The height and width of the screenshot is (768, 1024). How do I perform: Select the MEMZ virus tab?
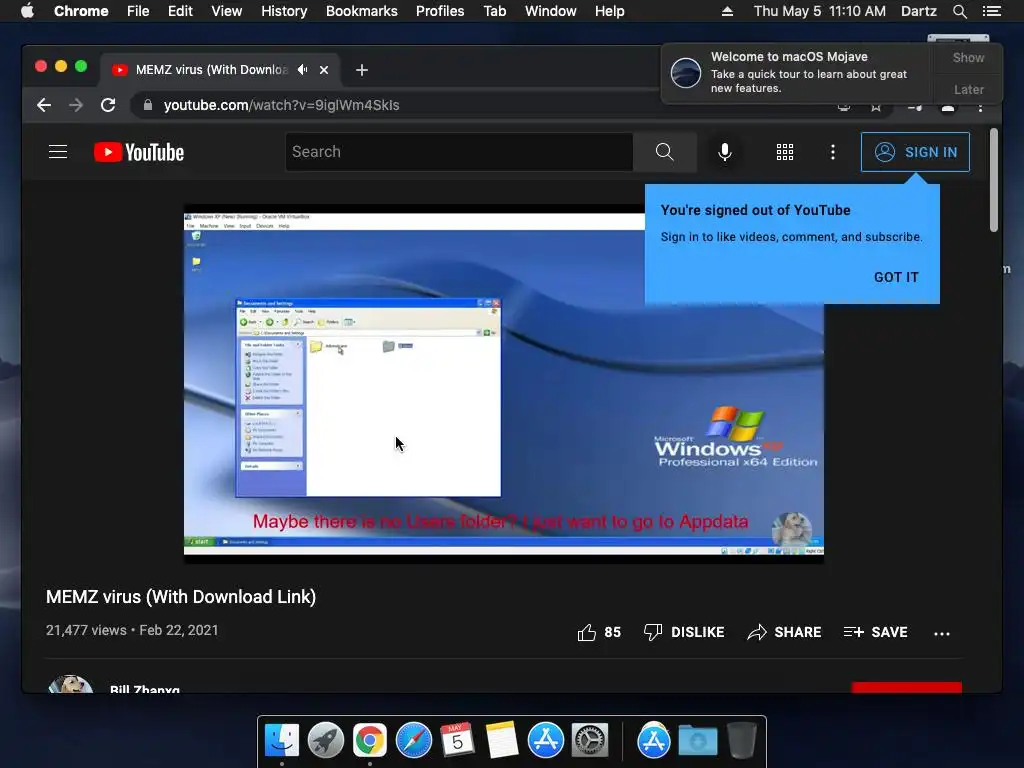tap(211, 70)
